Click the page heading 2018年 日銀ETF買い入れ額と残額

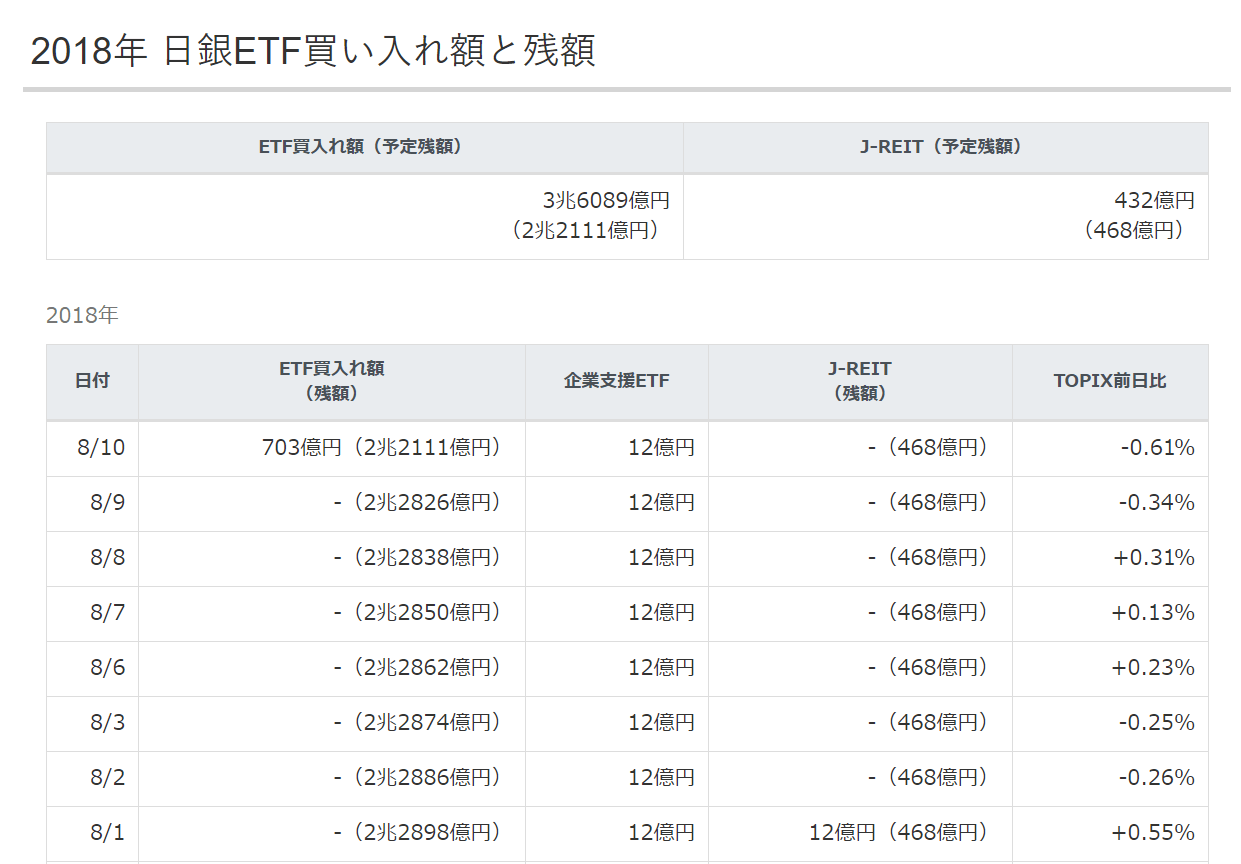click(x=313, y=51)
